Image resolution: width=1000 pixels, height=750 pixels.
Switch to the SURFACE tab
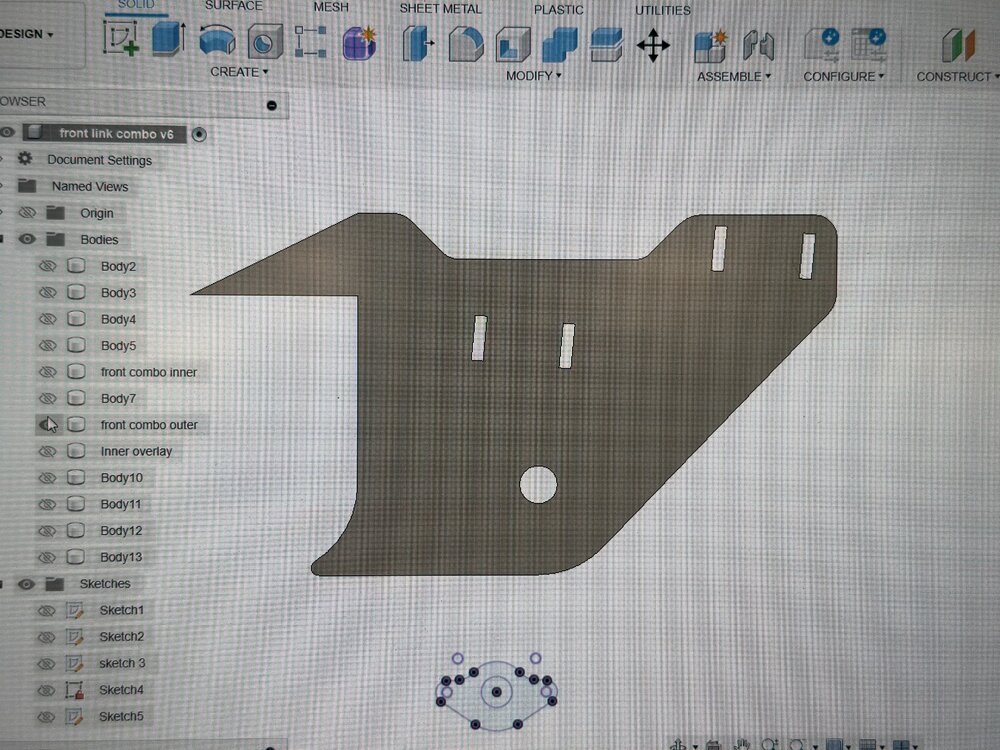233,6
